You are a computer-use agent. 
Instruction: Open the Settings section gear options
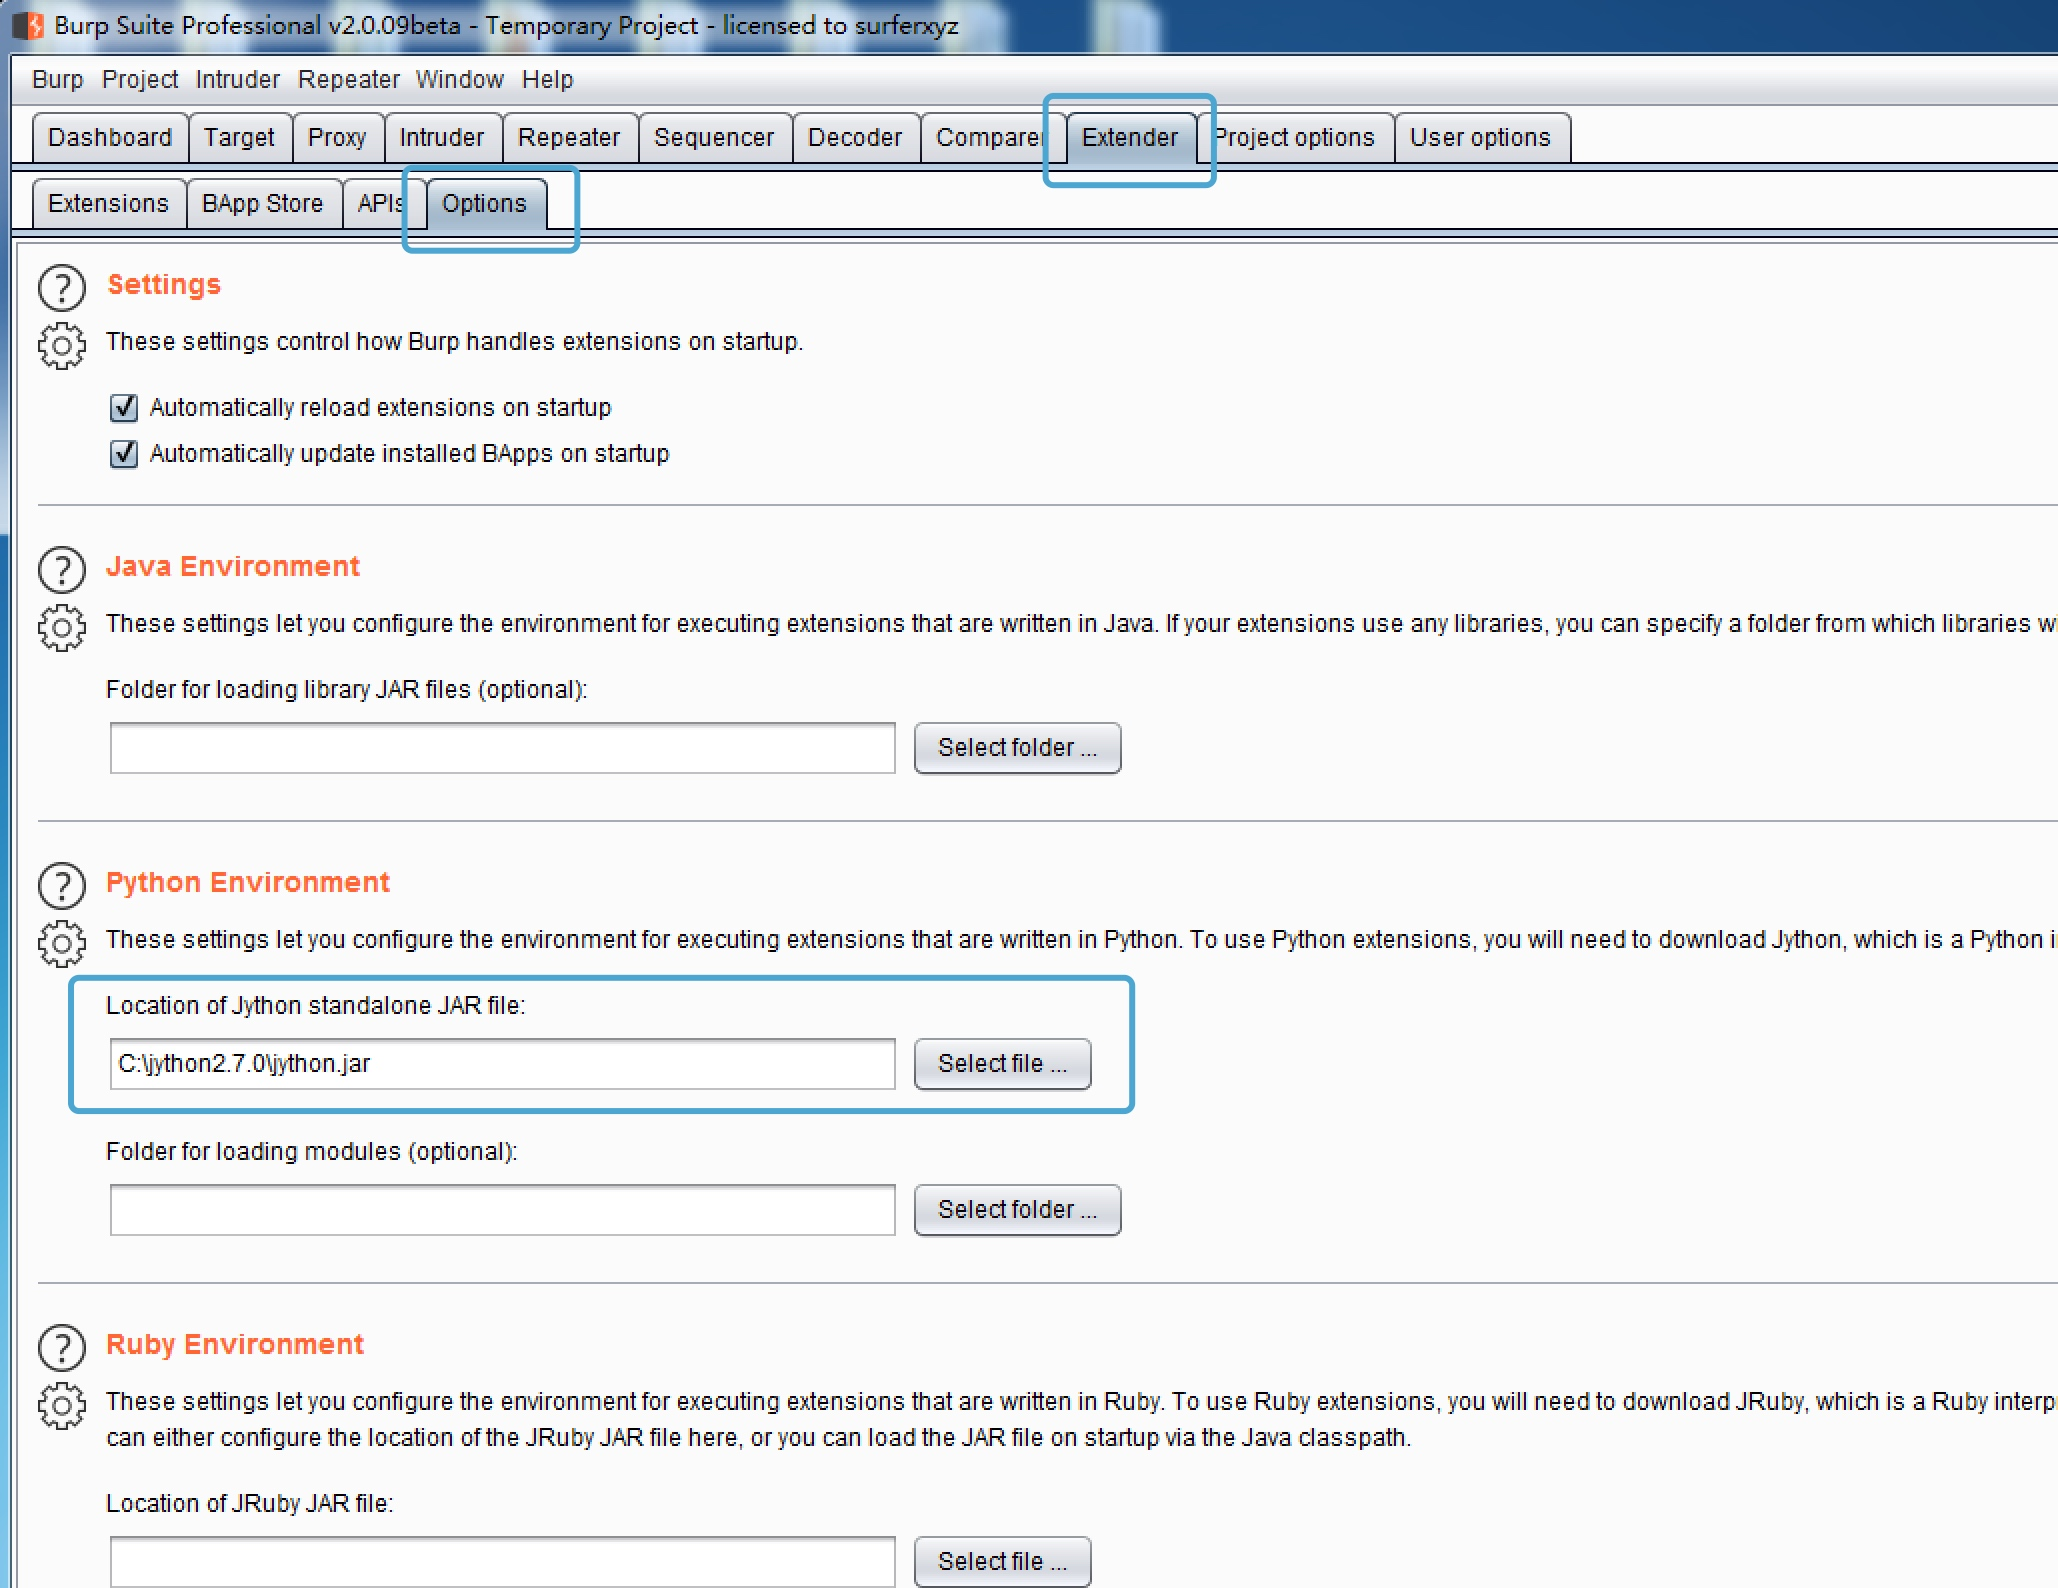click(62, 346)
